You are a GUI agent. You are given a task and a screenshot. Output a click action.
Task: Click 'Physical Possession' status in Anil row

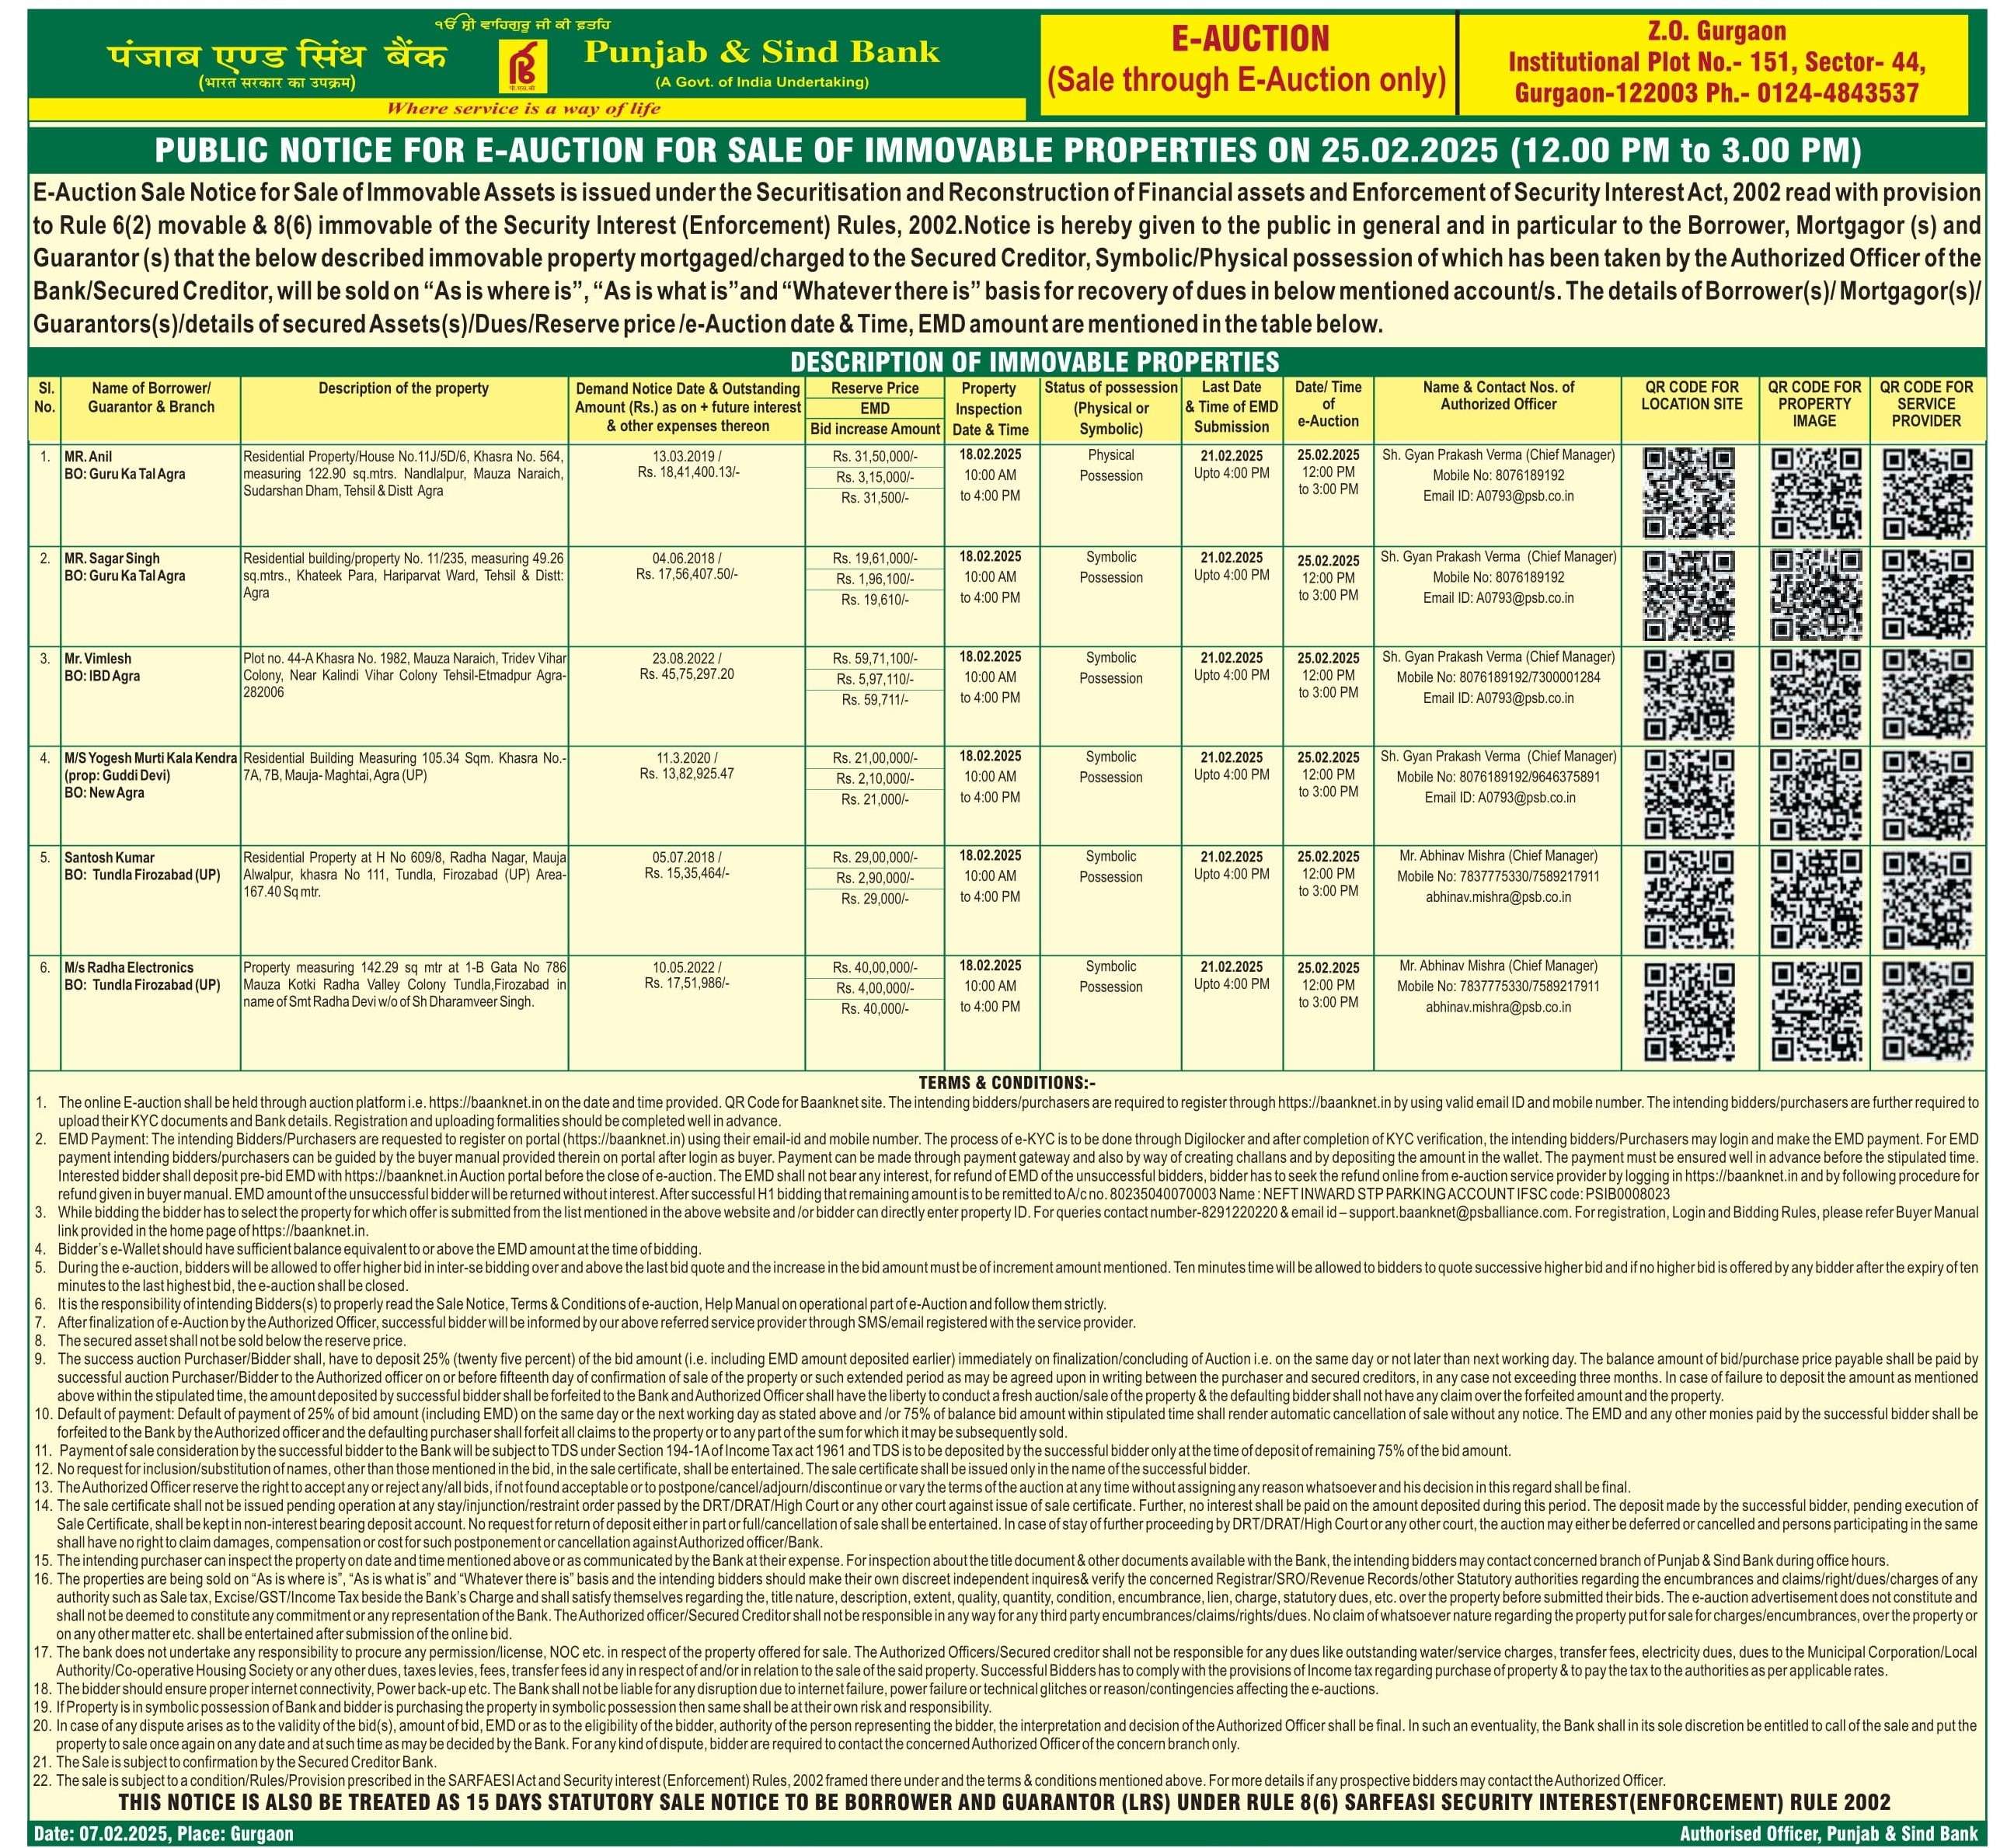point(1111,465)
